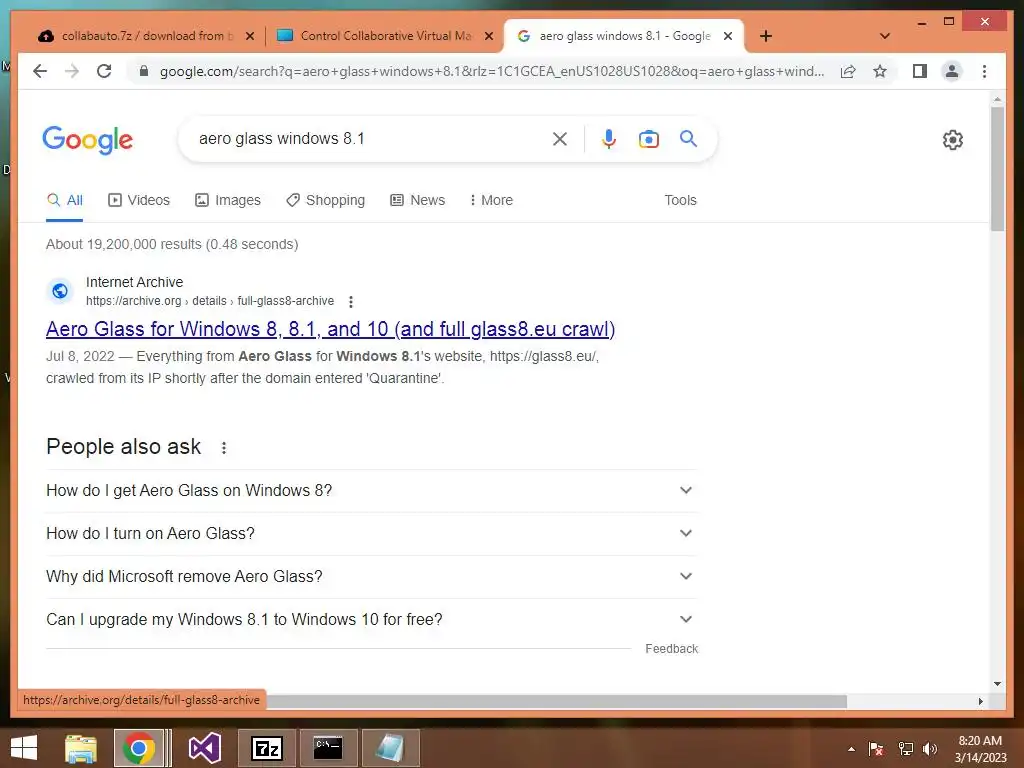Screen dimensions: 1024x768
Task: Open 7-Zip from taskbar
Action: (x=266, y=748)
